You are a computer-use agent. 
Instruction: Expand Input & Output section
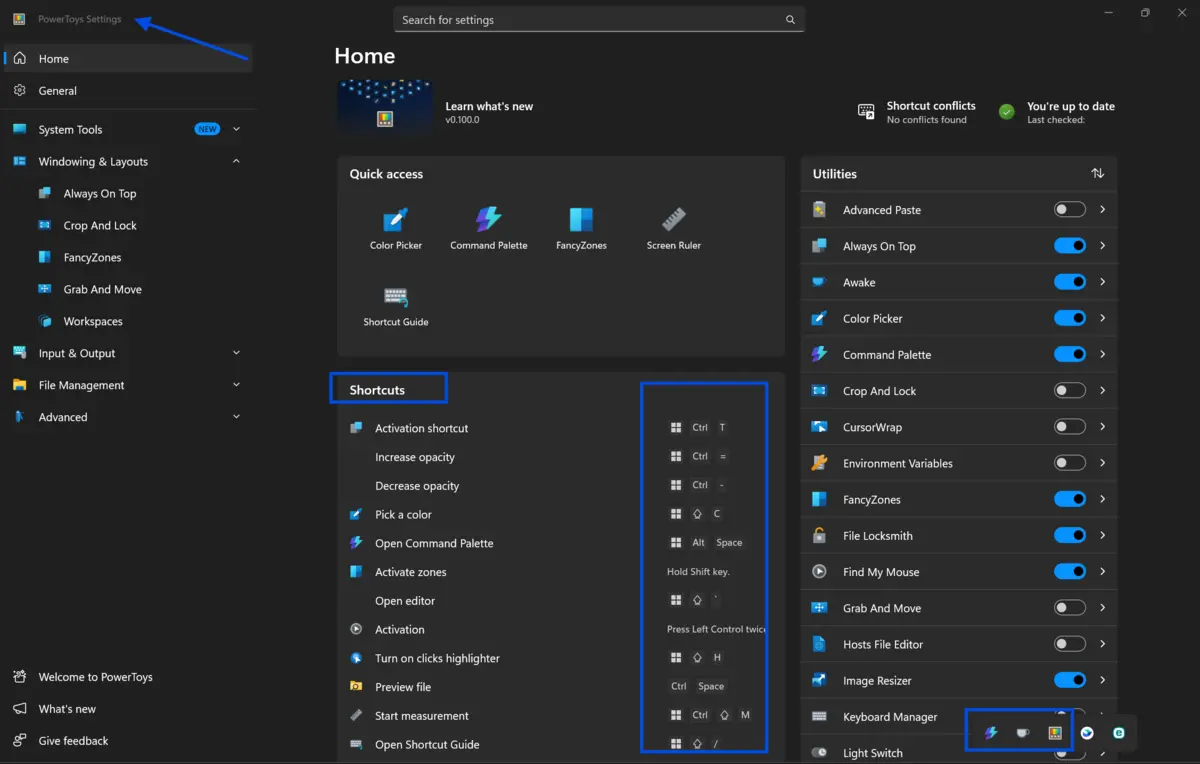click(x=236, y=354)
